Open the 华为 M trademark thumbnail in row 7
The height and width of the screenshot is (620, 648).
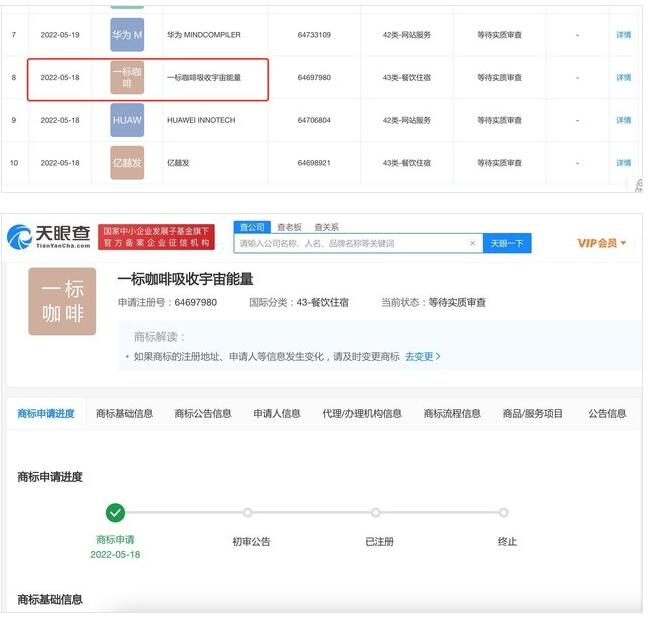point(127,35)
